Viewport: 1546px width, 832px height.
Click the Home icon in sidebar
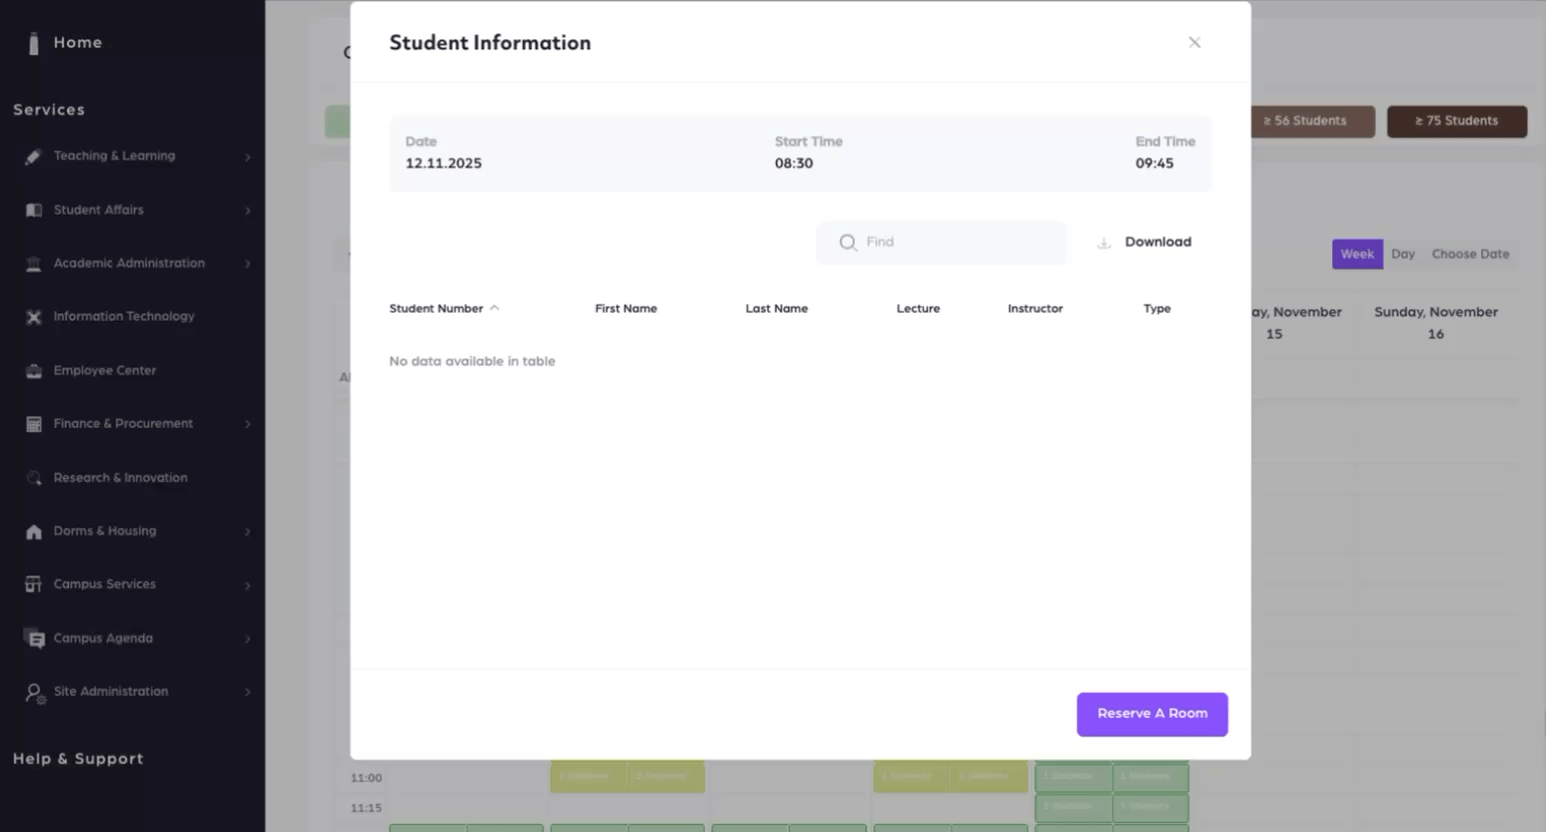pos(34,43)
